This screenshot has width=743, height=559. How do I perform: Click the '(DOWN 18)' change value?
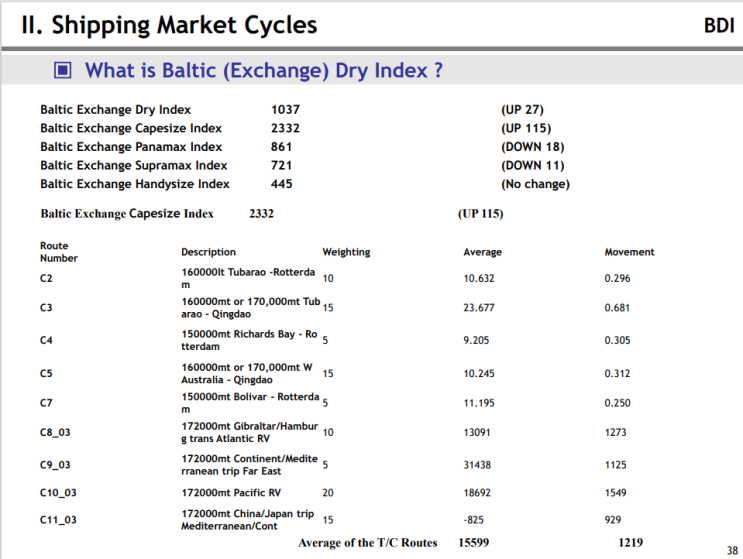pyautogui.click(x=532, y=147)
